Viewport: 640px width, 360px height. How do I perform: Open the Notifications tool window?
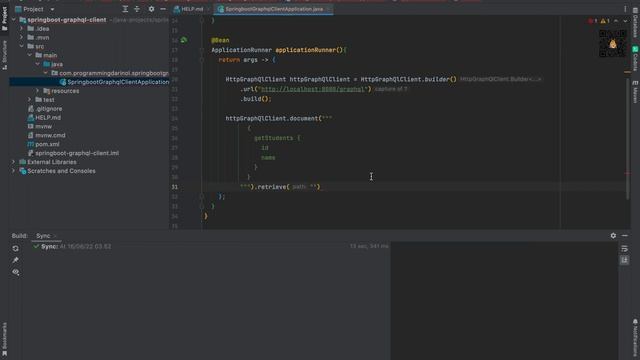click(636, 337)
